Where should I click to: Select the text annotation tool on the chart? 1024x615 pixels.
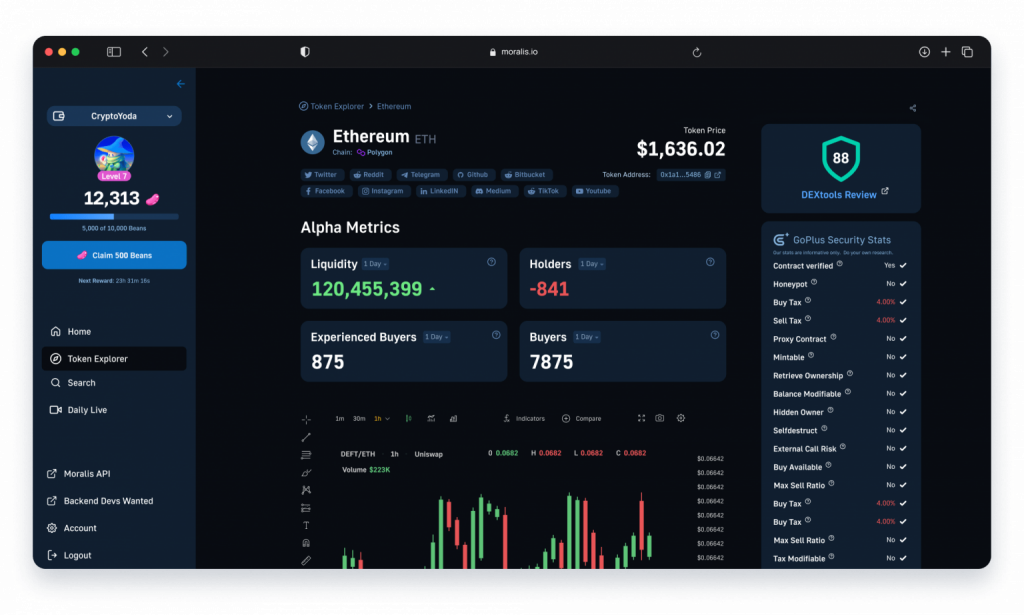(304, 523)
